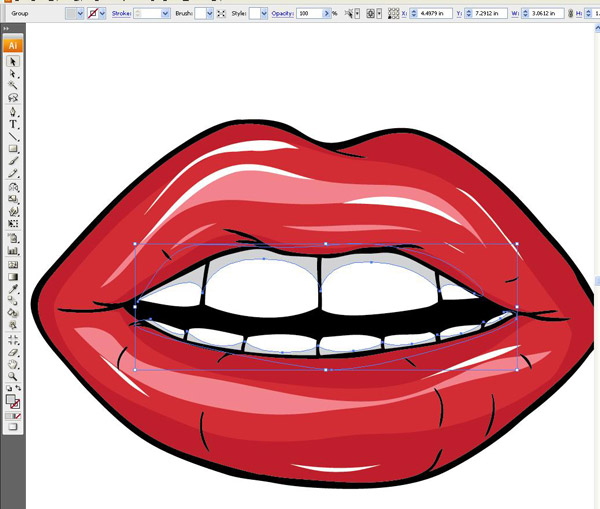Select the Rectangle tool
This screenshot has width=600, height=509.
(x=14, y=149)
